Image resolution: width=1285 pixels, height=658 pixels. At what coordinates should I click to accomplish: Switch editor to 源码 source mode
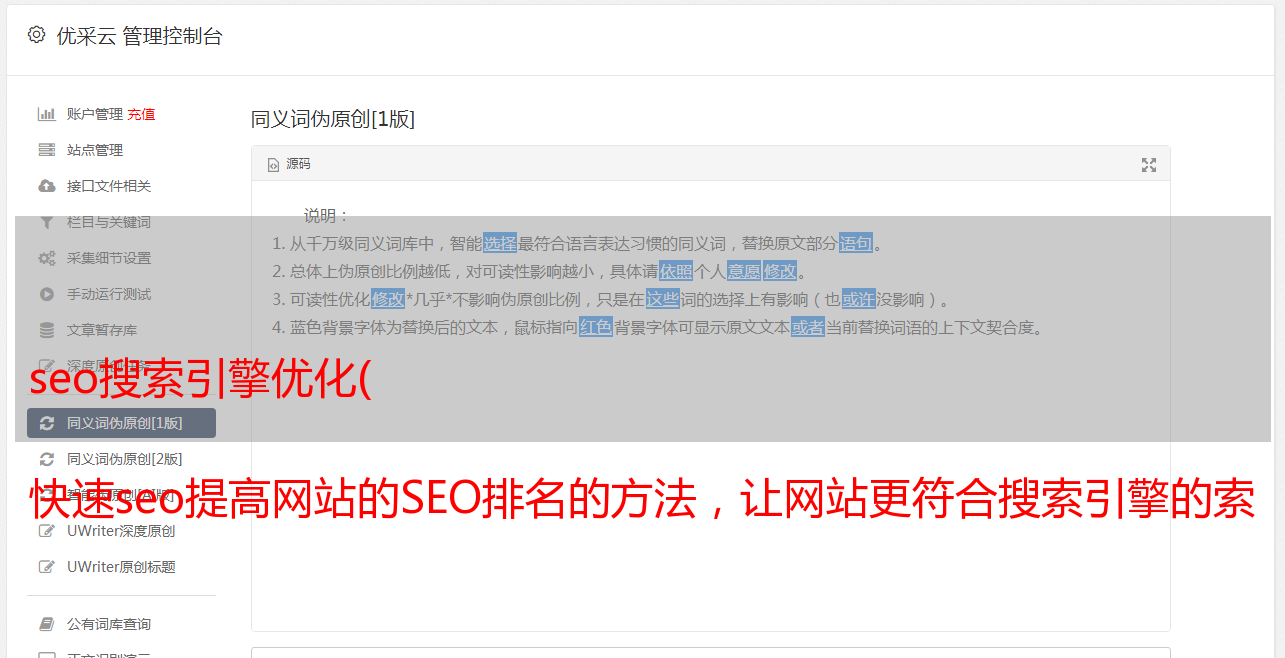tap(289, 164)
